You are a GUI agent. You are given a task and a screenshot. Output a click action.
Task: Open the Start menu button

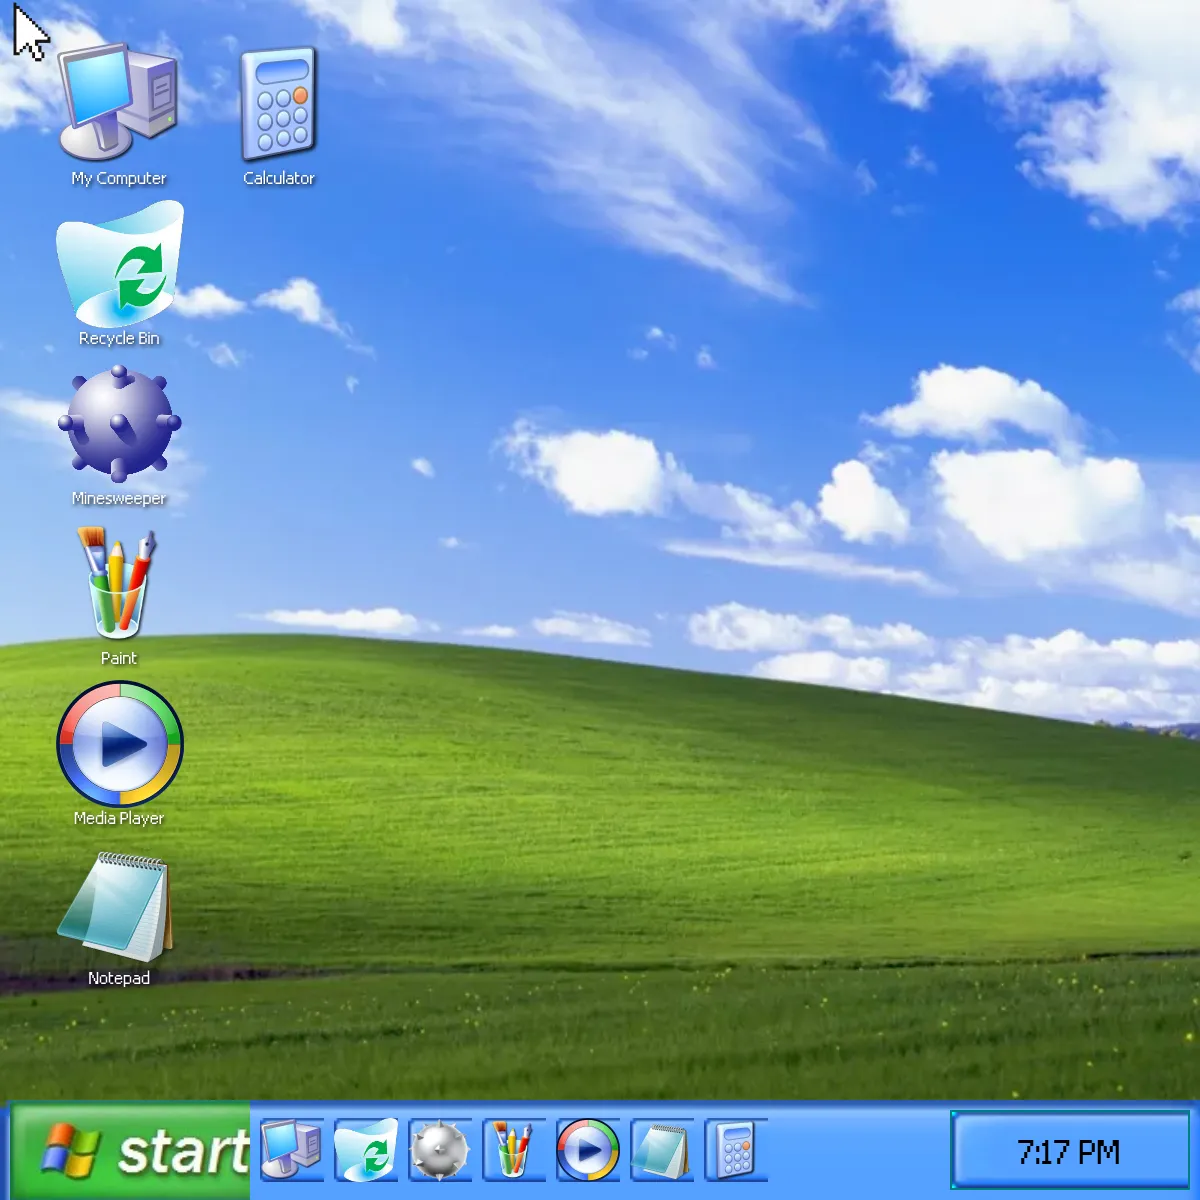click(x=130, y=1151)
